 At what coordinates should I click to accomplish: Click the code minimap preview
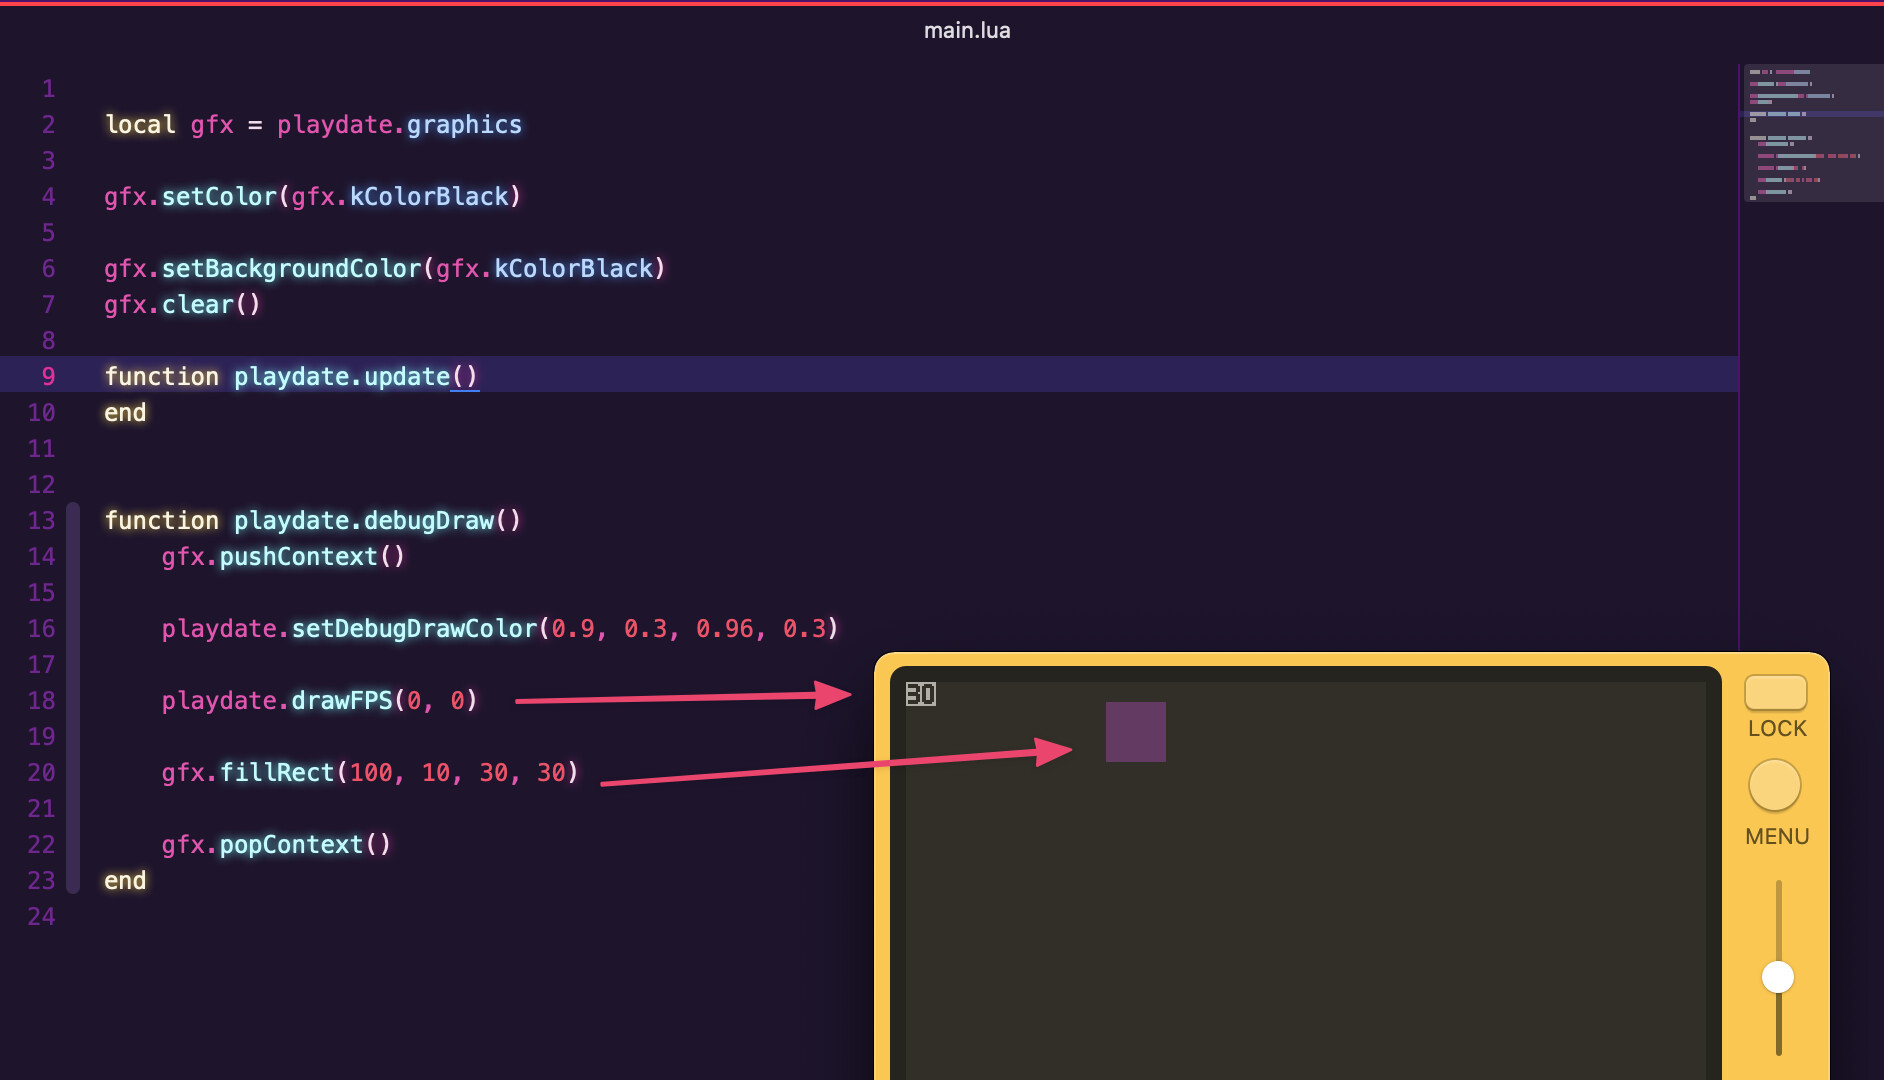pos(1810,133)
